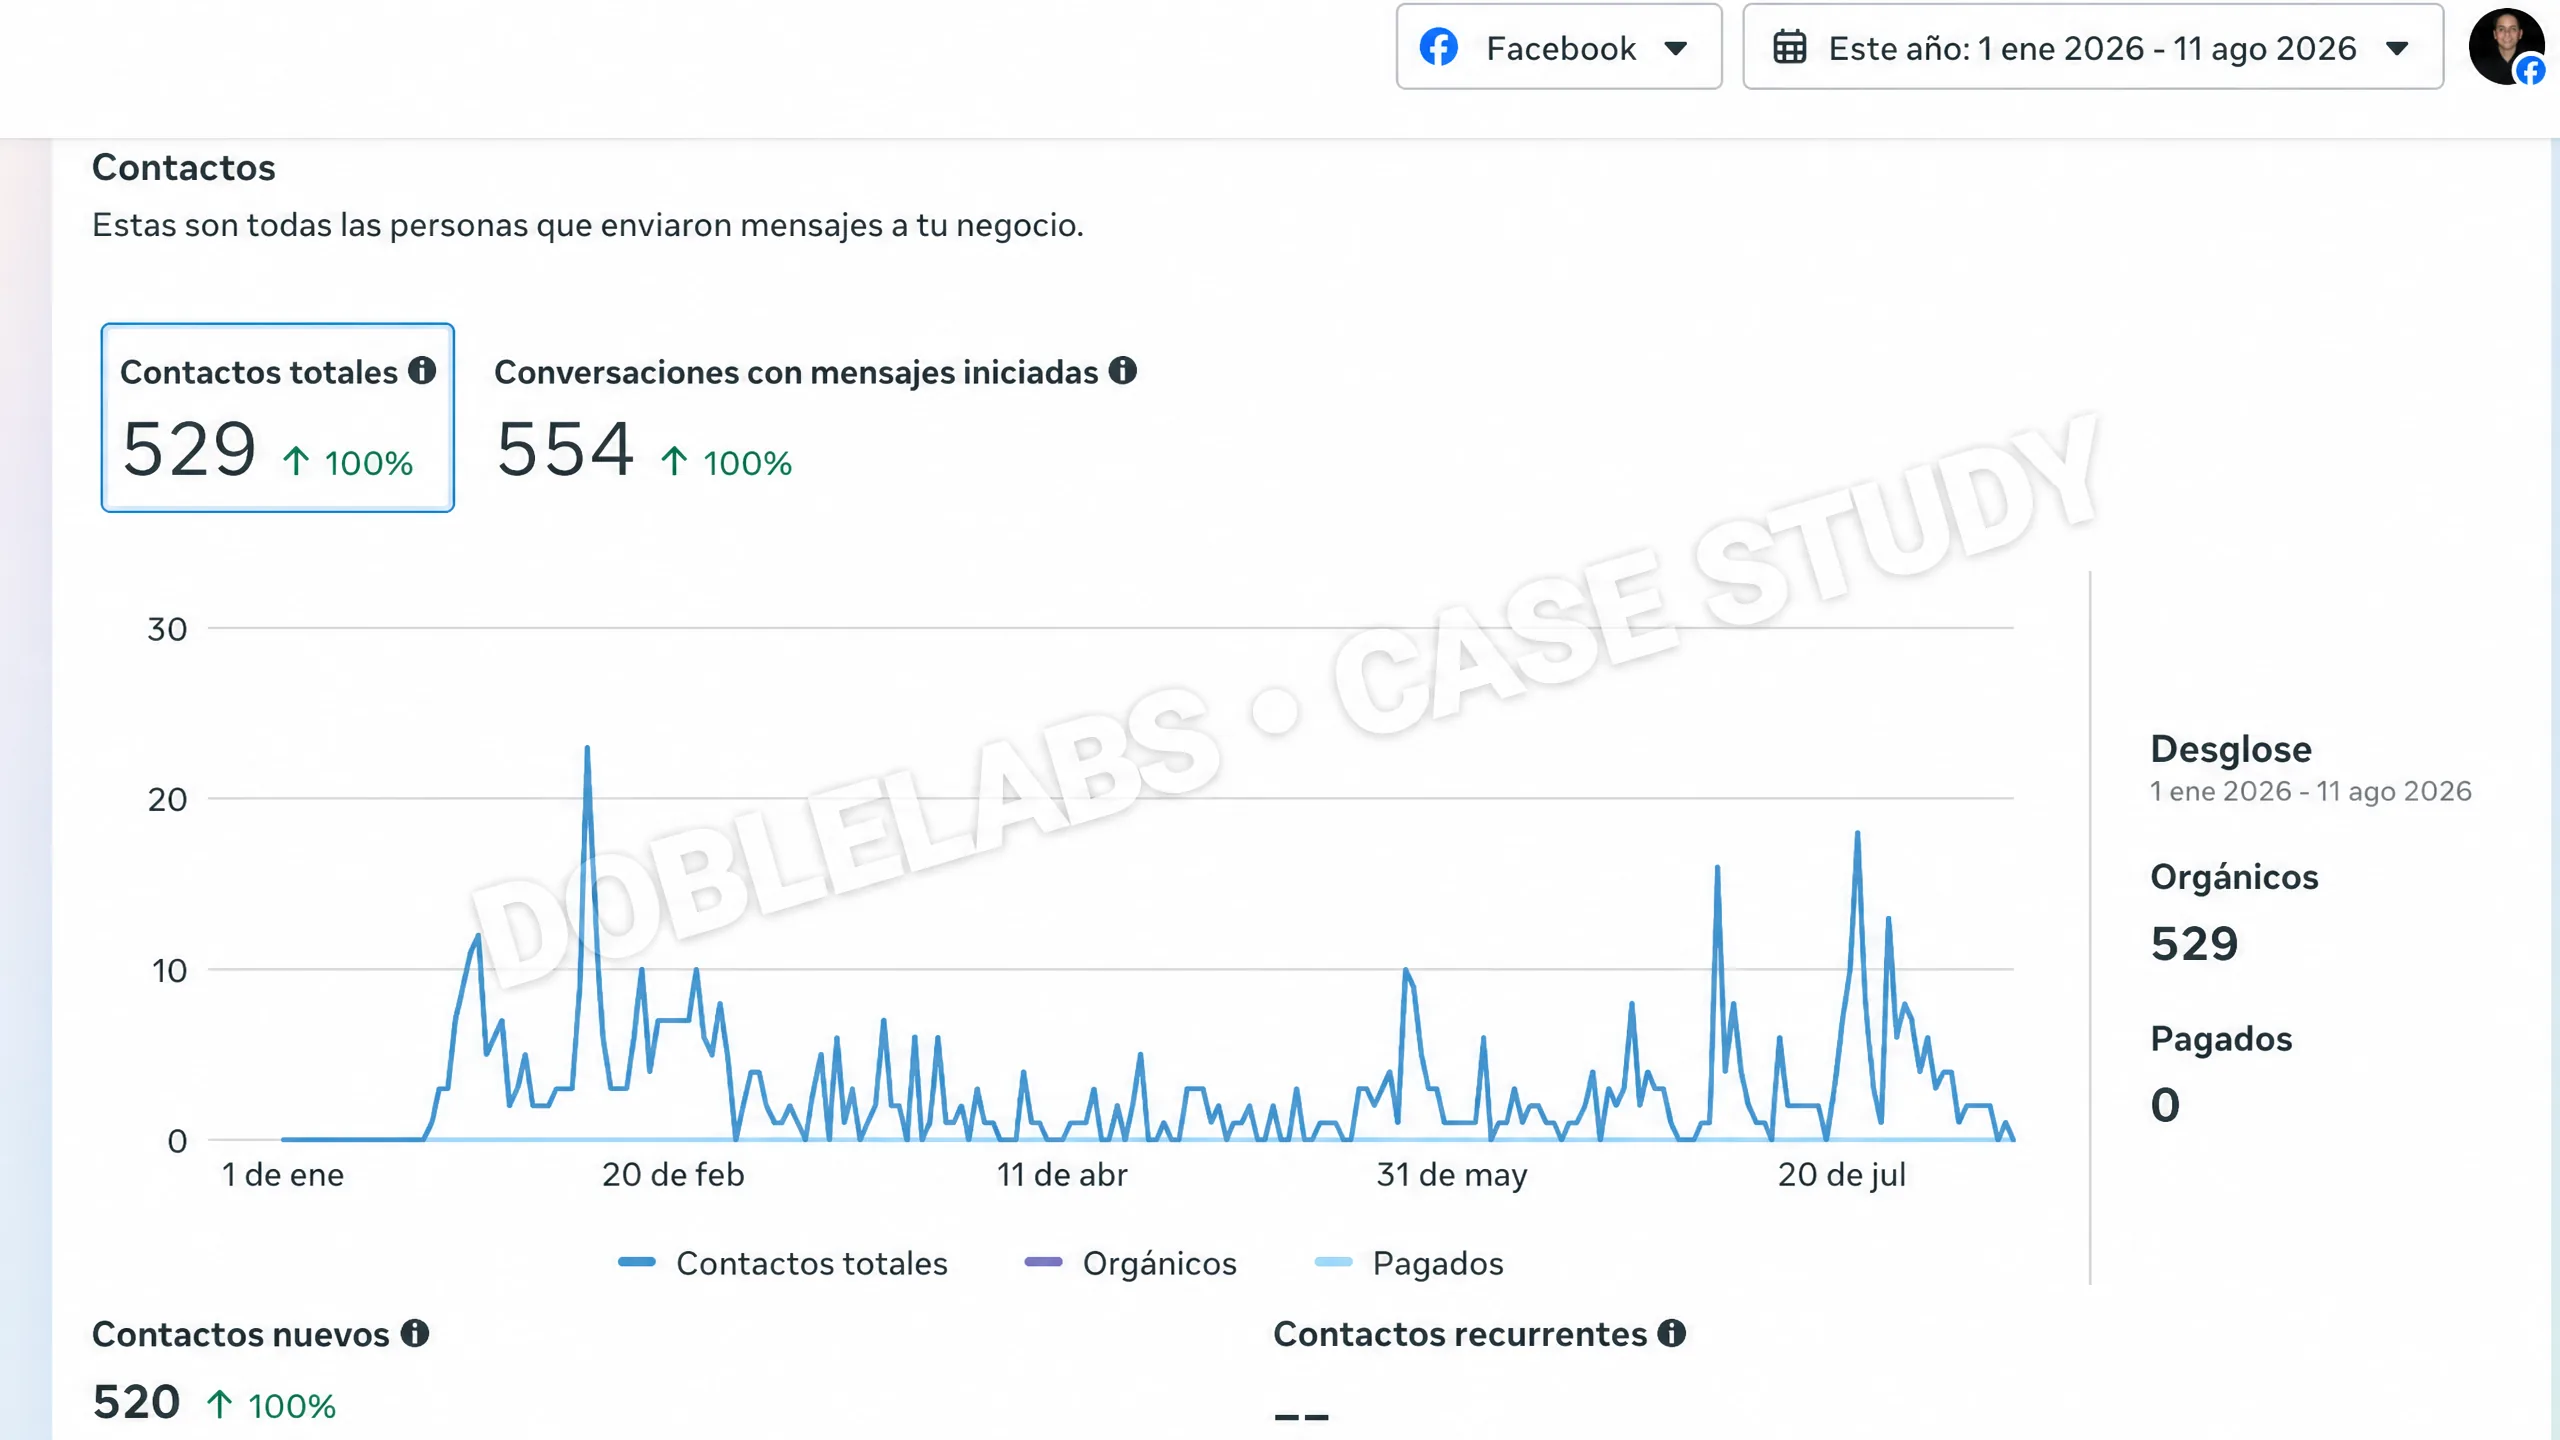Click the Orgánicos value 529 in Desglose
Image resolution: width=2560 pixels, height=1440 pixels.
click(2194, 944)
